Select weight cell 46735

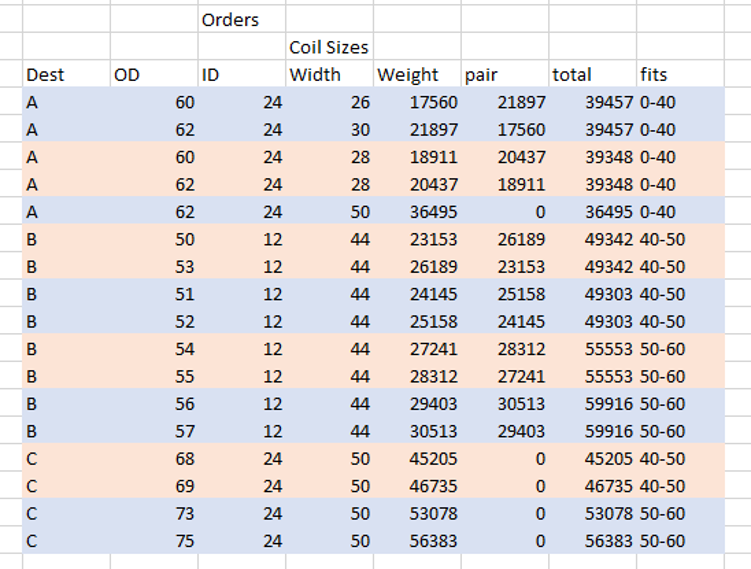pos(417,486)
